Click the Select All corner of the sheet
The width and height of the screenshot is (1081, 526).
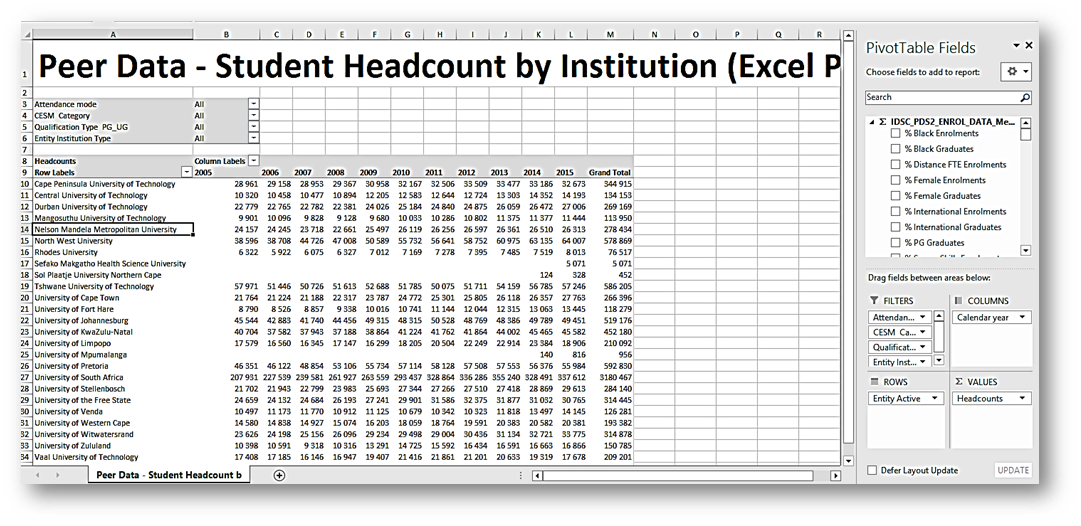[27, 34]
